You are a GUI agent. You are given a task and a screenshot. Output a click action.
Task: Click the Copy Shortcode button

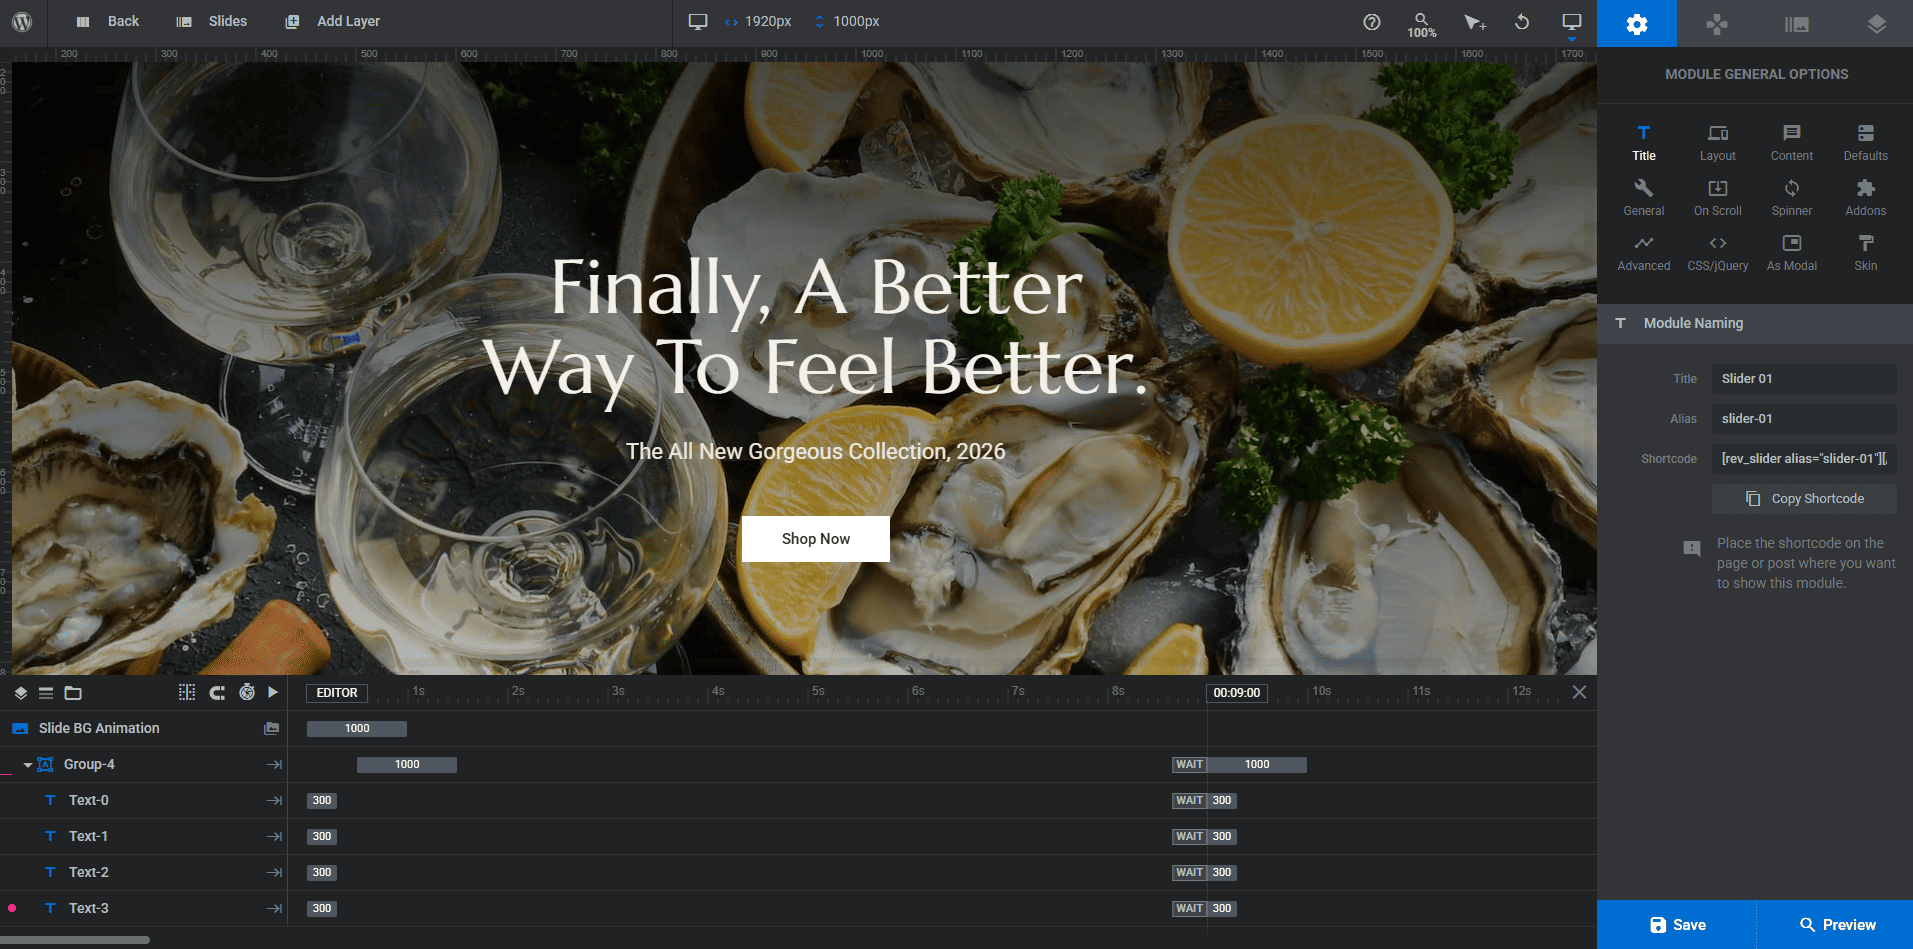click(1804, 499)
